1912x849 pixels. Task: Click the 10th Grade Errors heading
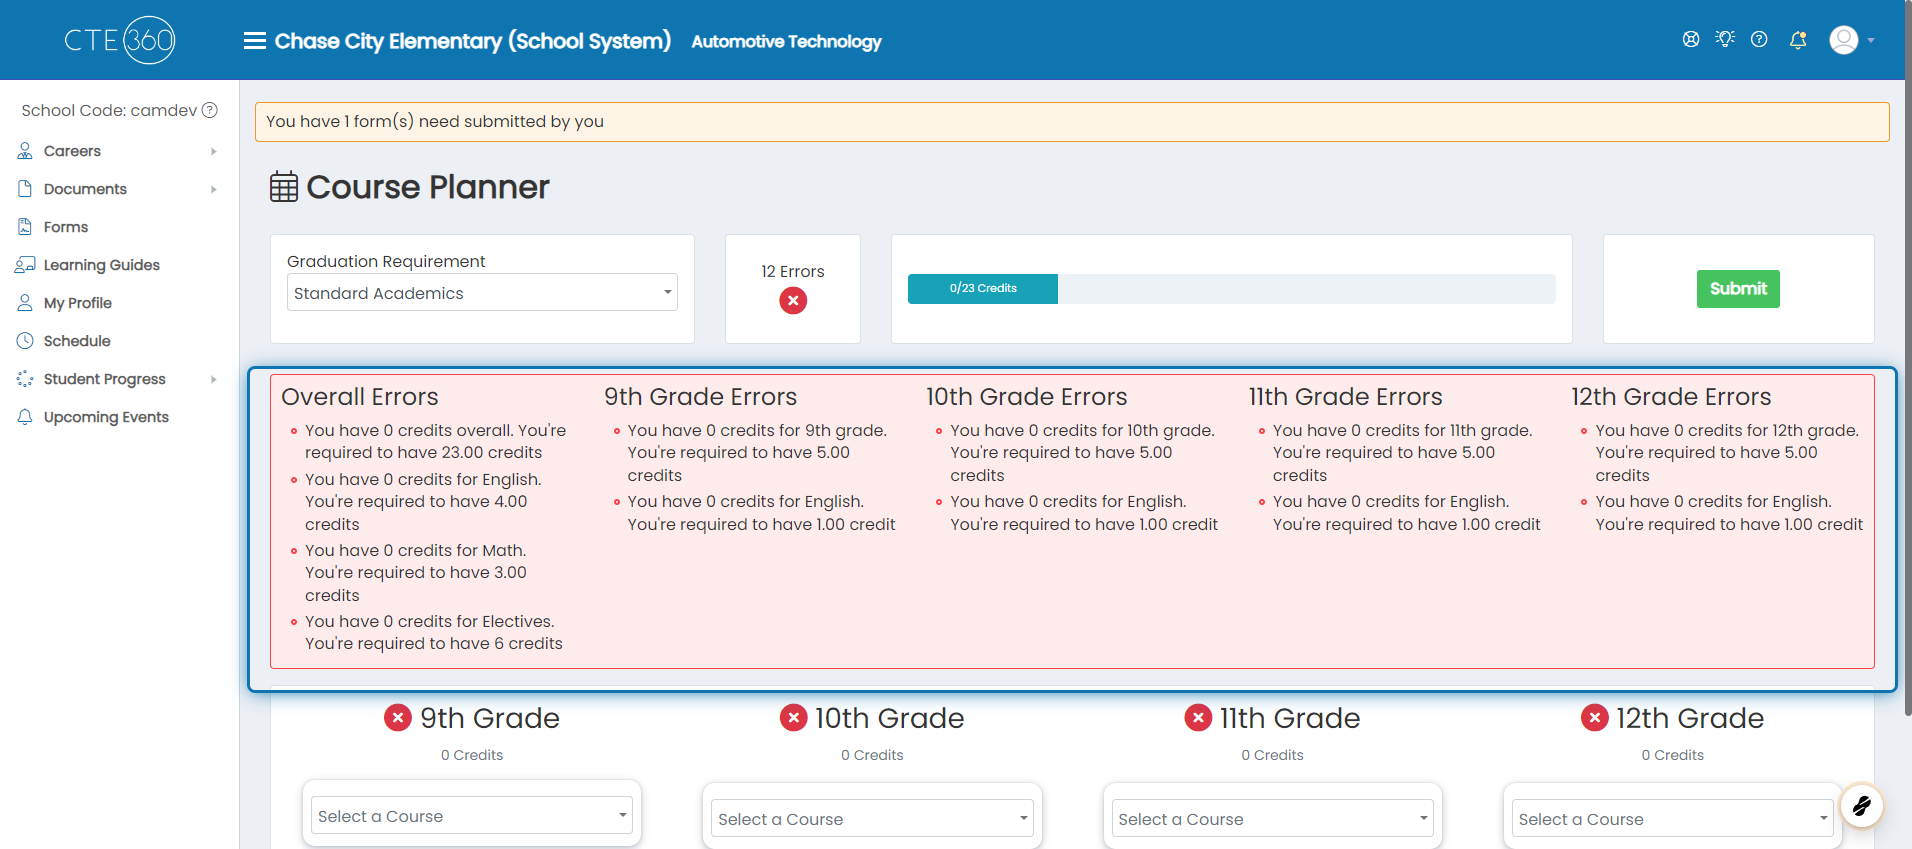pos(1027,397)
